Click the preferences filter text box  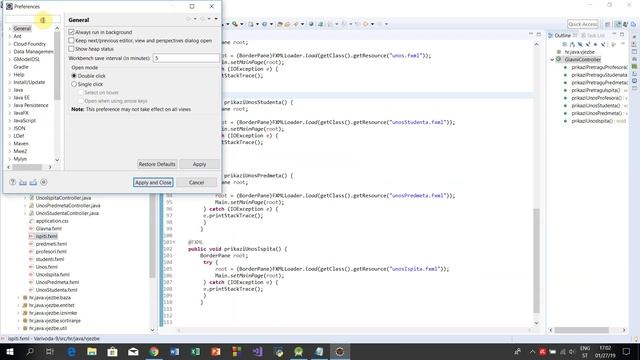33,20
